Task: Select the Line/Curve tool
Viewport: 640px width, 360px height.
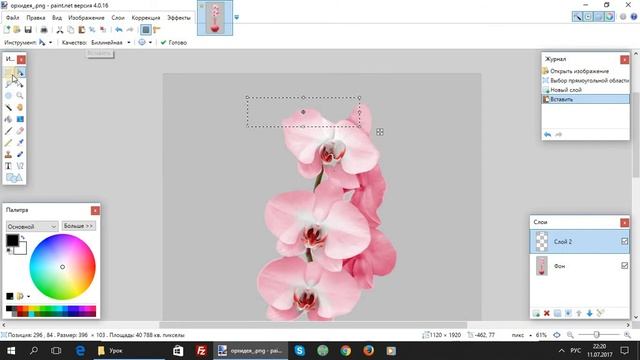Action: point(20,166)
